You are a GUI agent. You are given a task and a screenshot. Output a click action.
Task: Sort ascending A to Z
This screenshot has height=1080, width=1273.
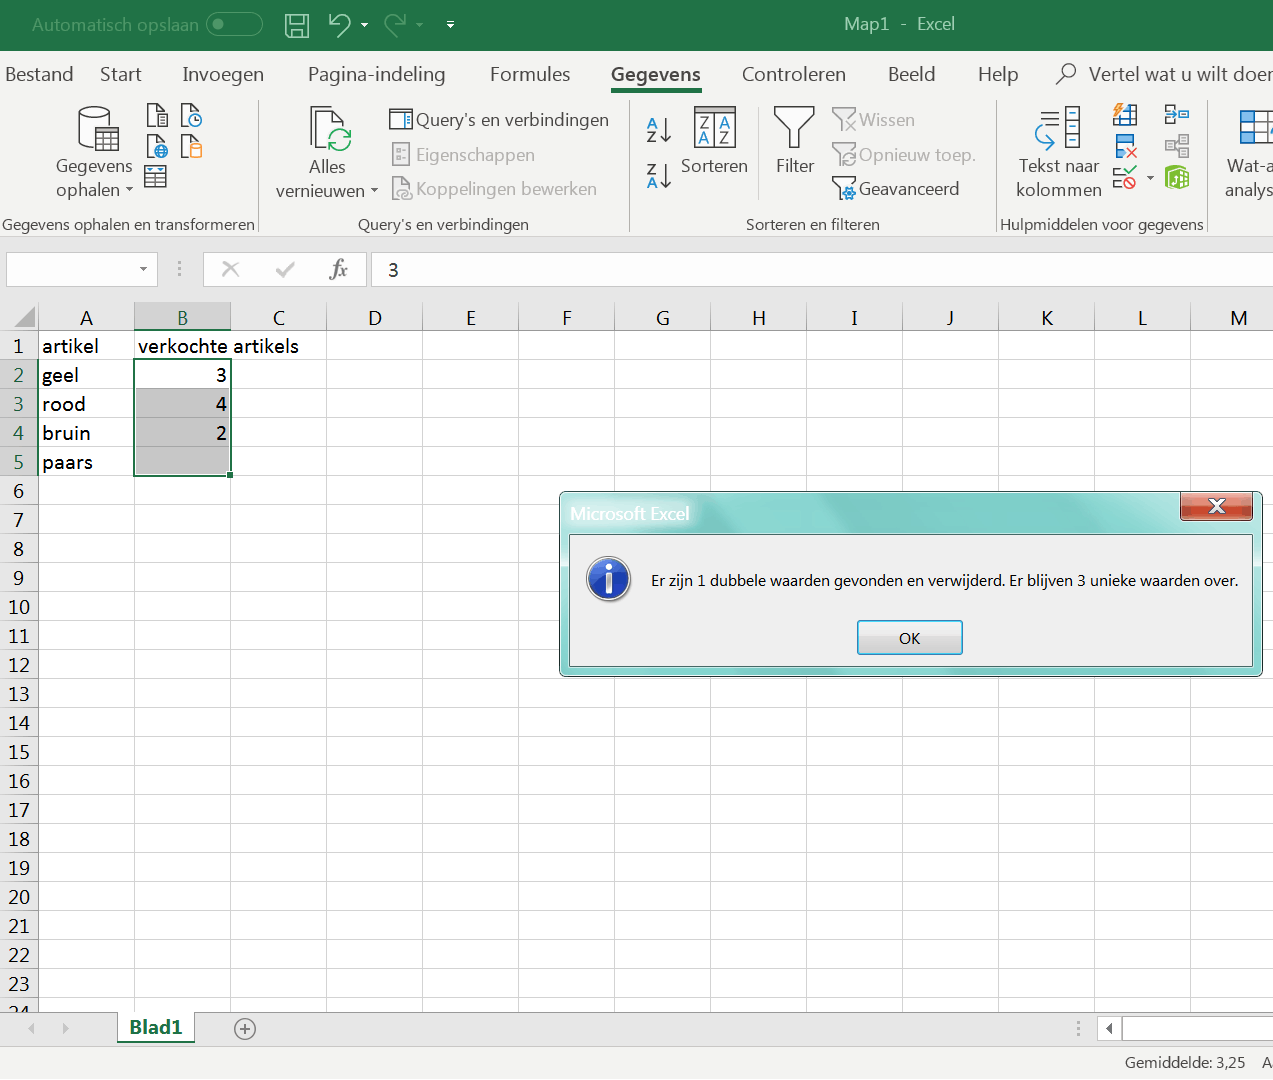point(658,129)
